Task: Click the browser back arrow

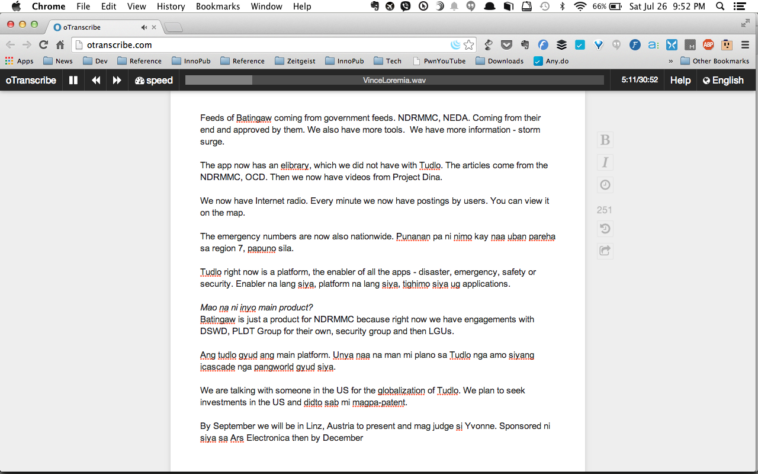Action: pos(10,45)
